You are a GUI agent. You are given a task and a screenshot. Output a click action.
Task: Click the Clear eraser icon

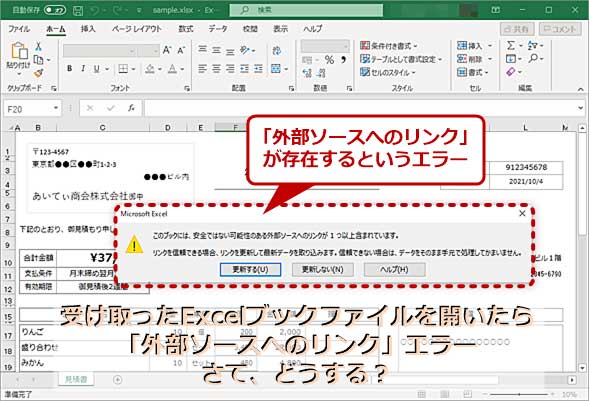[511, 71]
